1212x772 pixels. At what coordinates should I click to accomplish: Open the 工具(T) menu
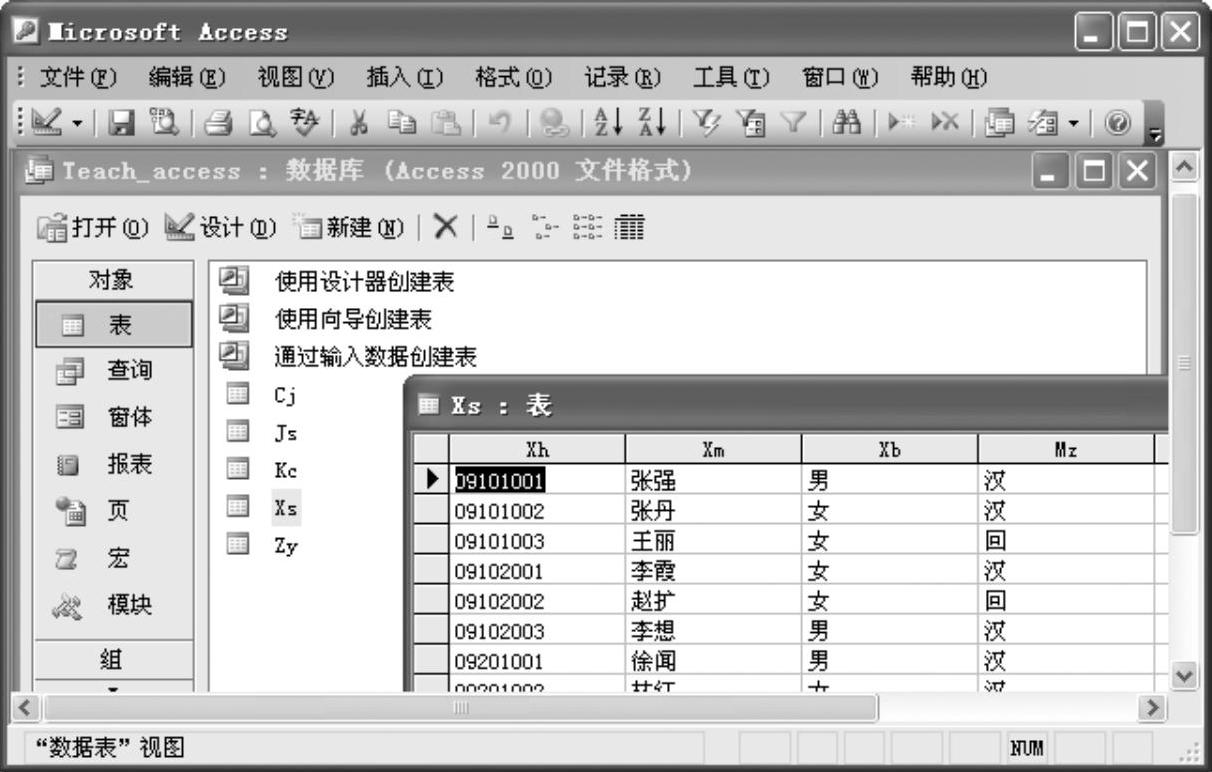pos(731,76)
